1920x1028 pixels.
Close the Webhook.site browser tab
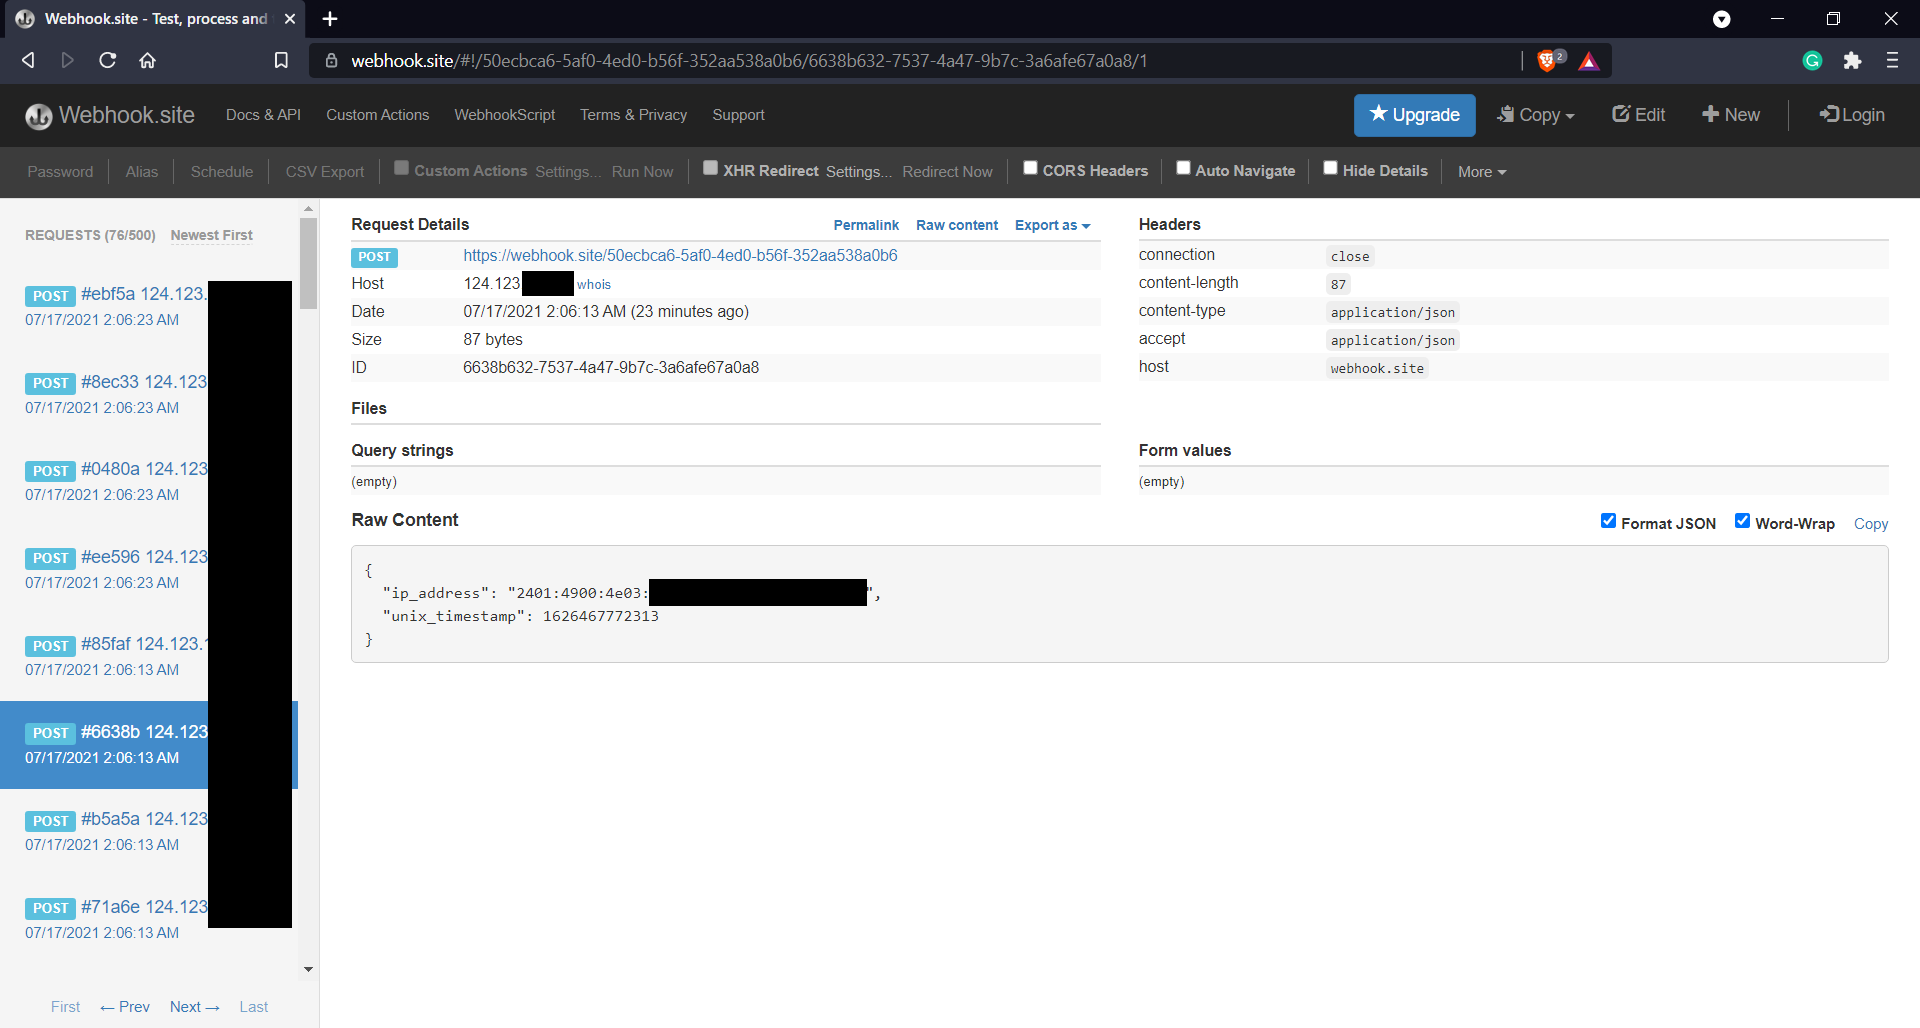pos(290,19)
